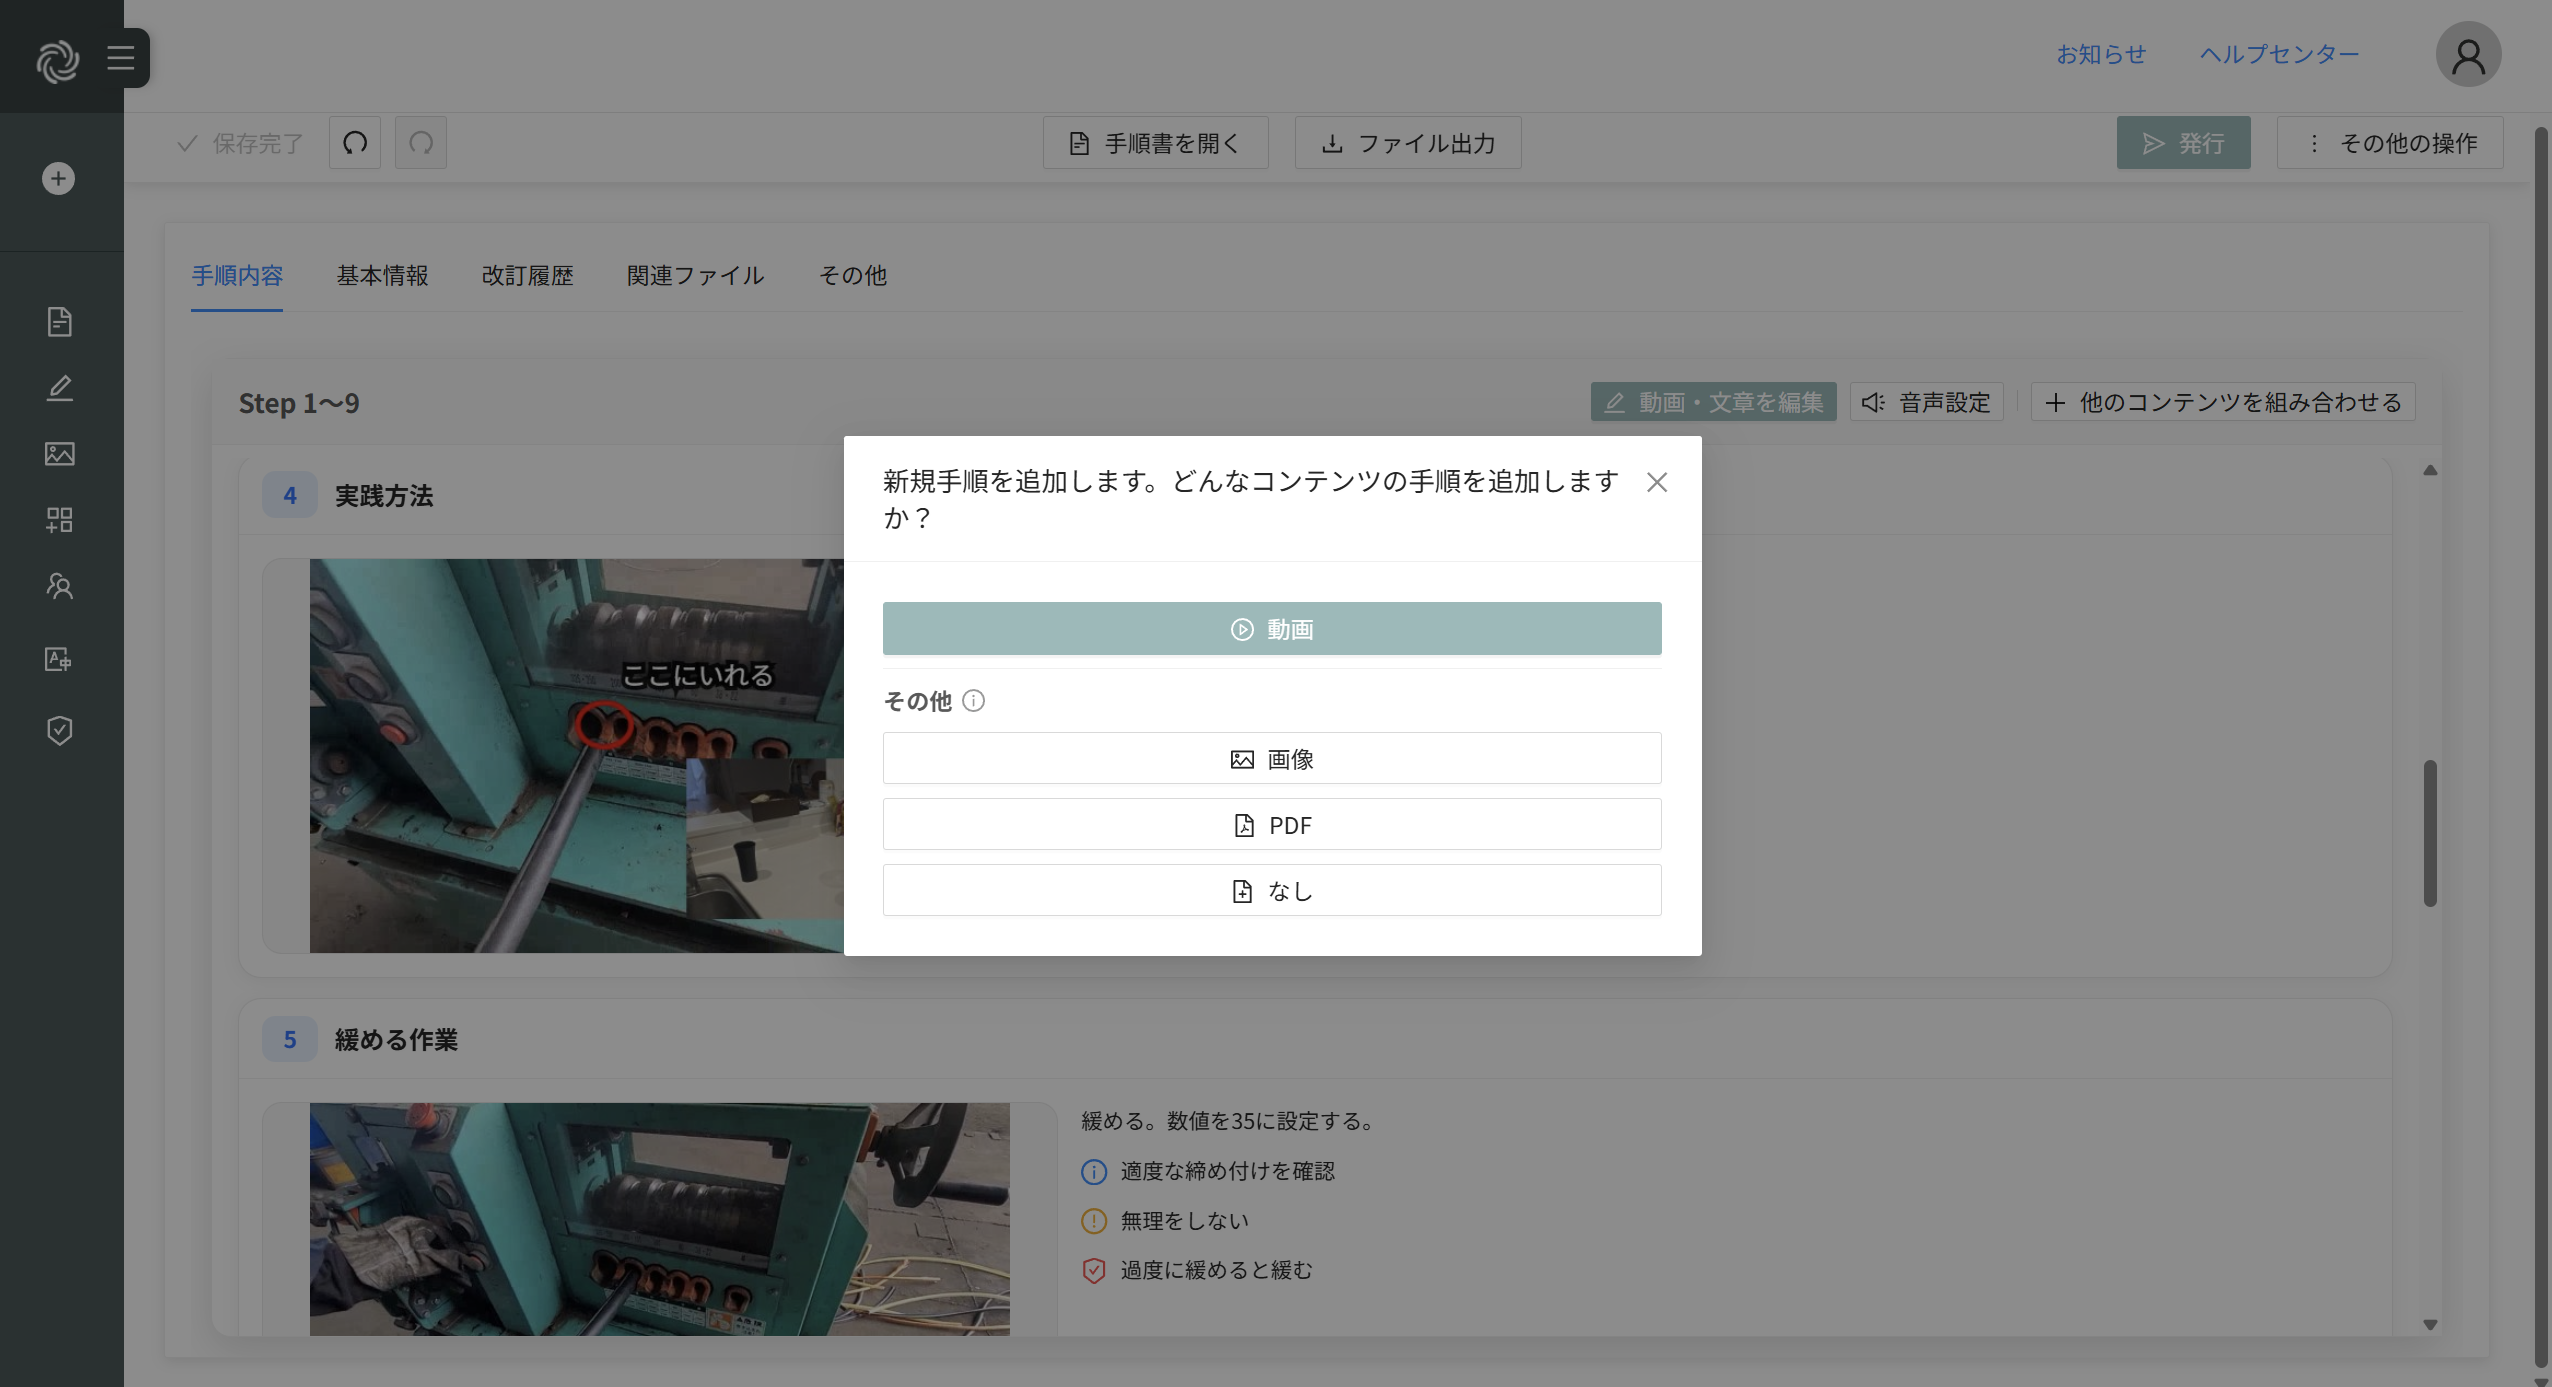Click info icon next to その他
Image resolution: width=2552 pixels, height=1387 pixels.
[x=973, y=701]
